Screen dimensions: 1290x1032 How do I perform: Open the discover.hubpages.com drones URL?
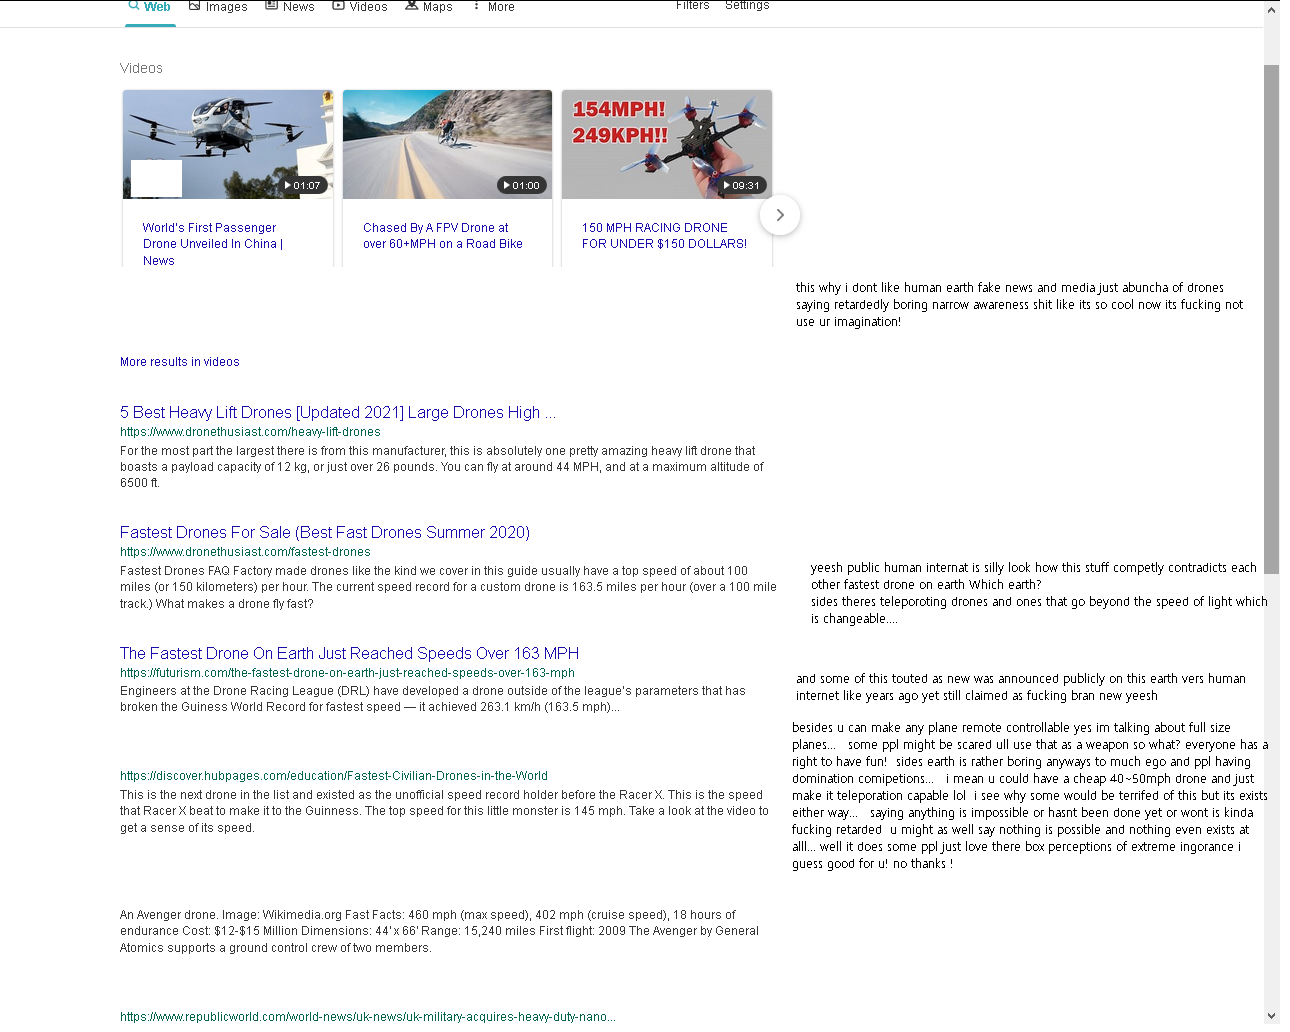334,776
